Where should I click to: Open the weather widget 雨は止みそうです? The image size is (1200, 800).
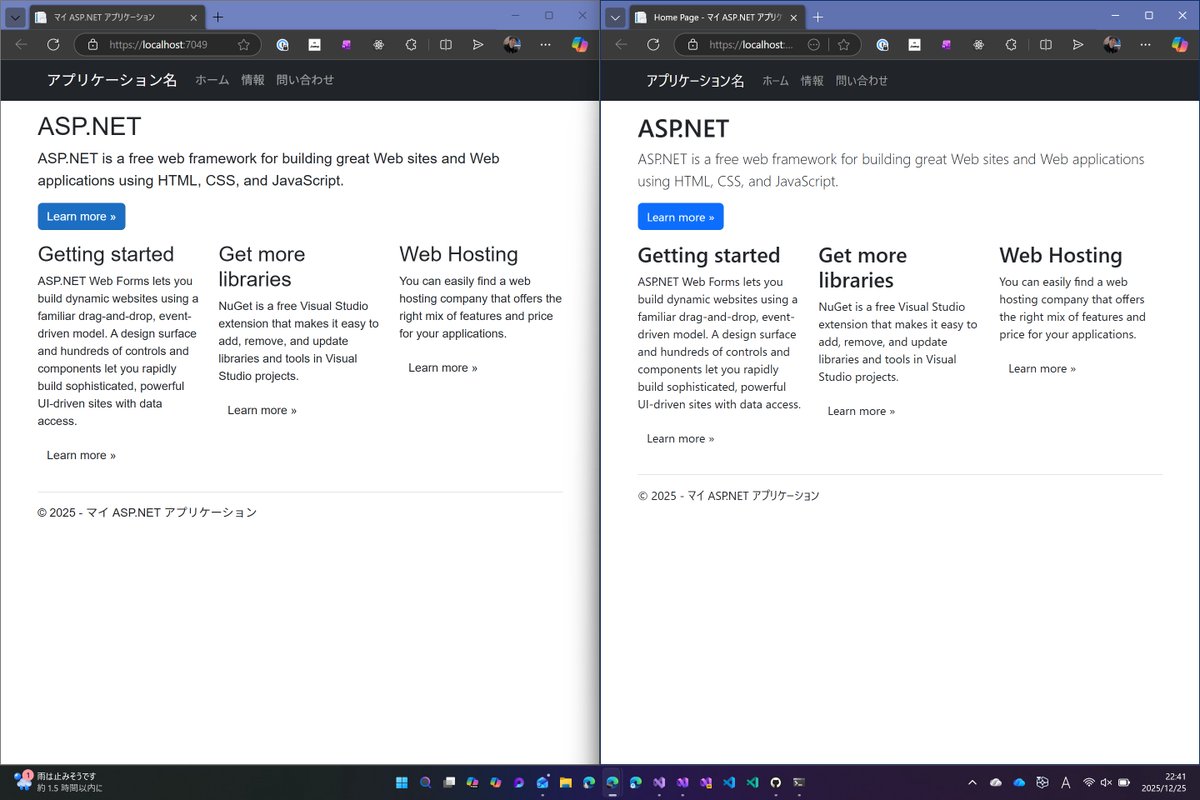(x=56, y=782)
